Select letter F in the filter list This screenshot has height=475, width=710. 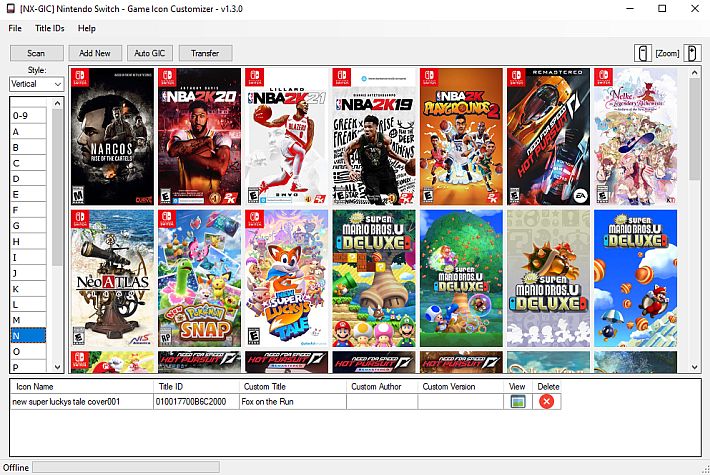point(28,210)
